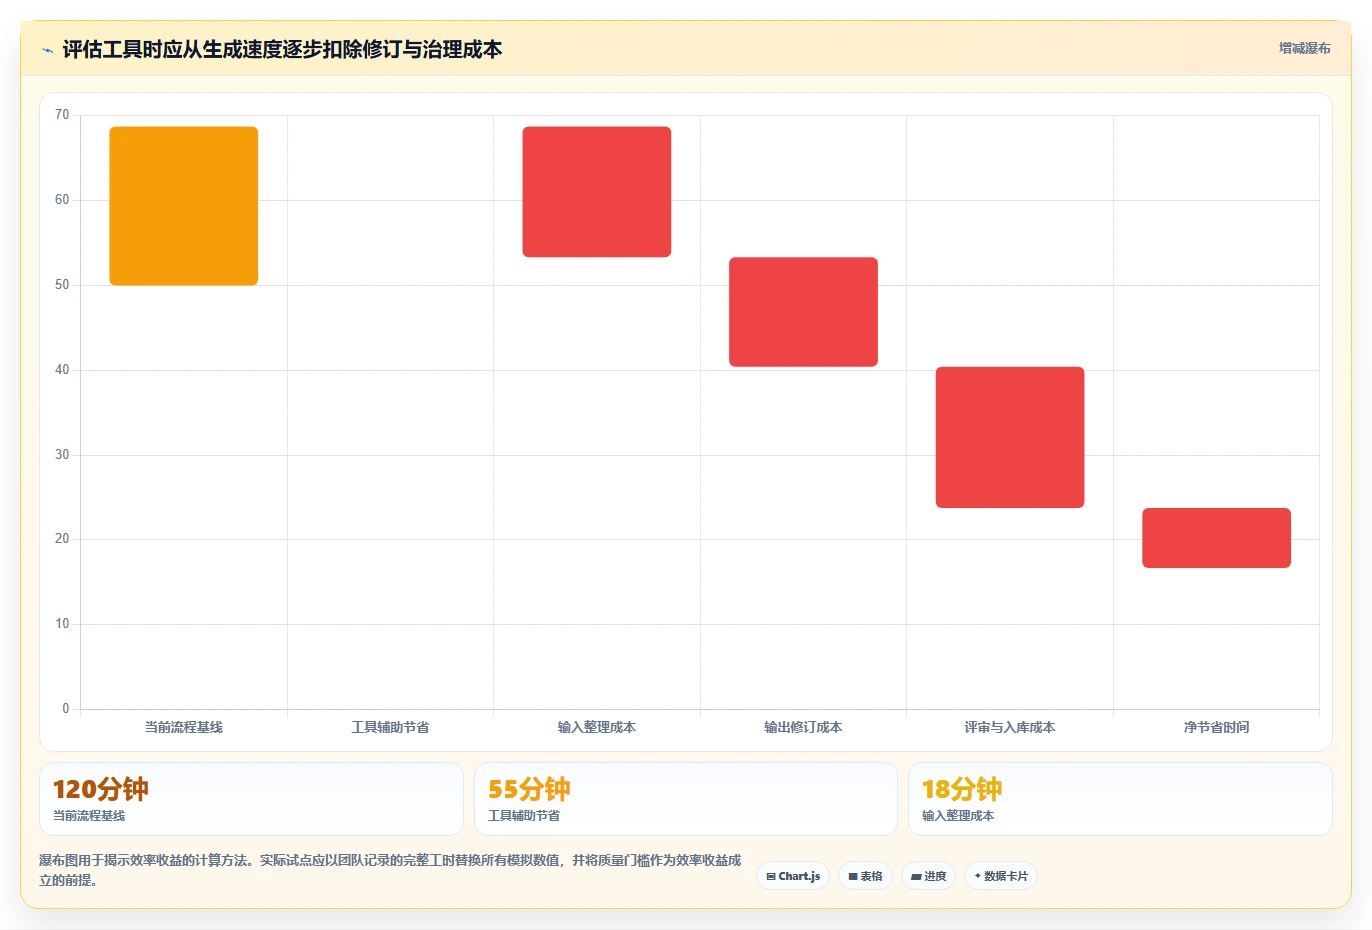Click the y-axis value 30
The image size is (1372, 930).
(x=62, y=455)
